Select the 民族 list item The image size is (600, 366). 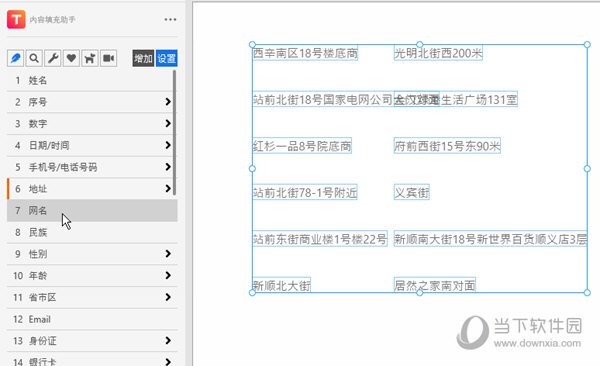pos(92,232)
